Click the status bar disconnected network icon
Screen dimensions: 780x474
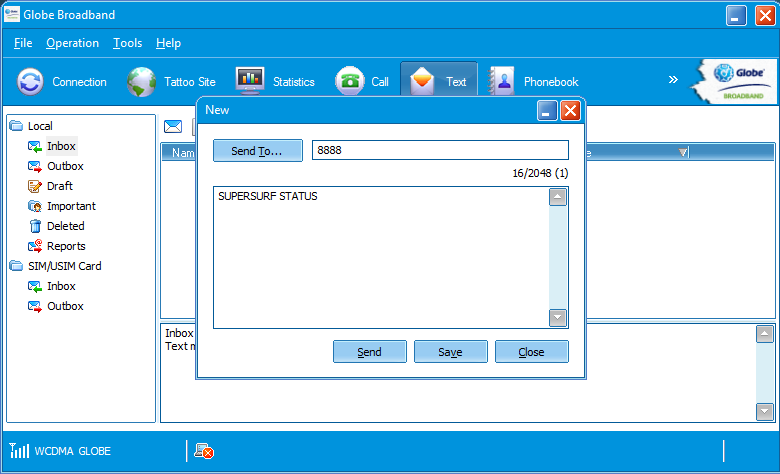coord(204,451)
